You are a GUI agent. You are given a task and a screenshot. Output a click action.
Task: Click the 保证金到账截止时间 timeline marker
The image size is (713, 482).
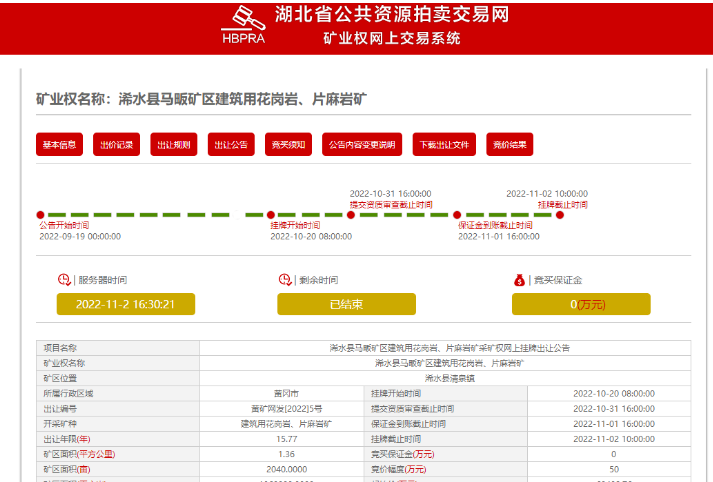pyautogui.click(x=457, y=214)
